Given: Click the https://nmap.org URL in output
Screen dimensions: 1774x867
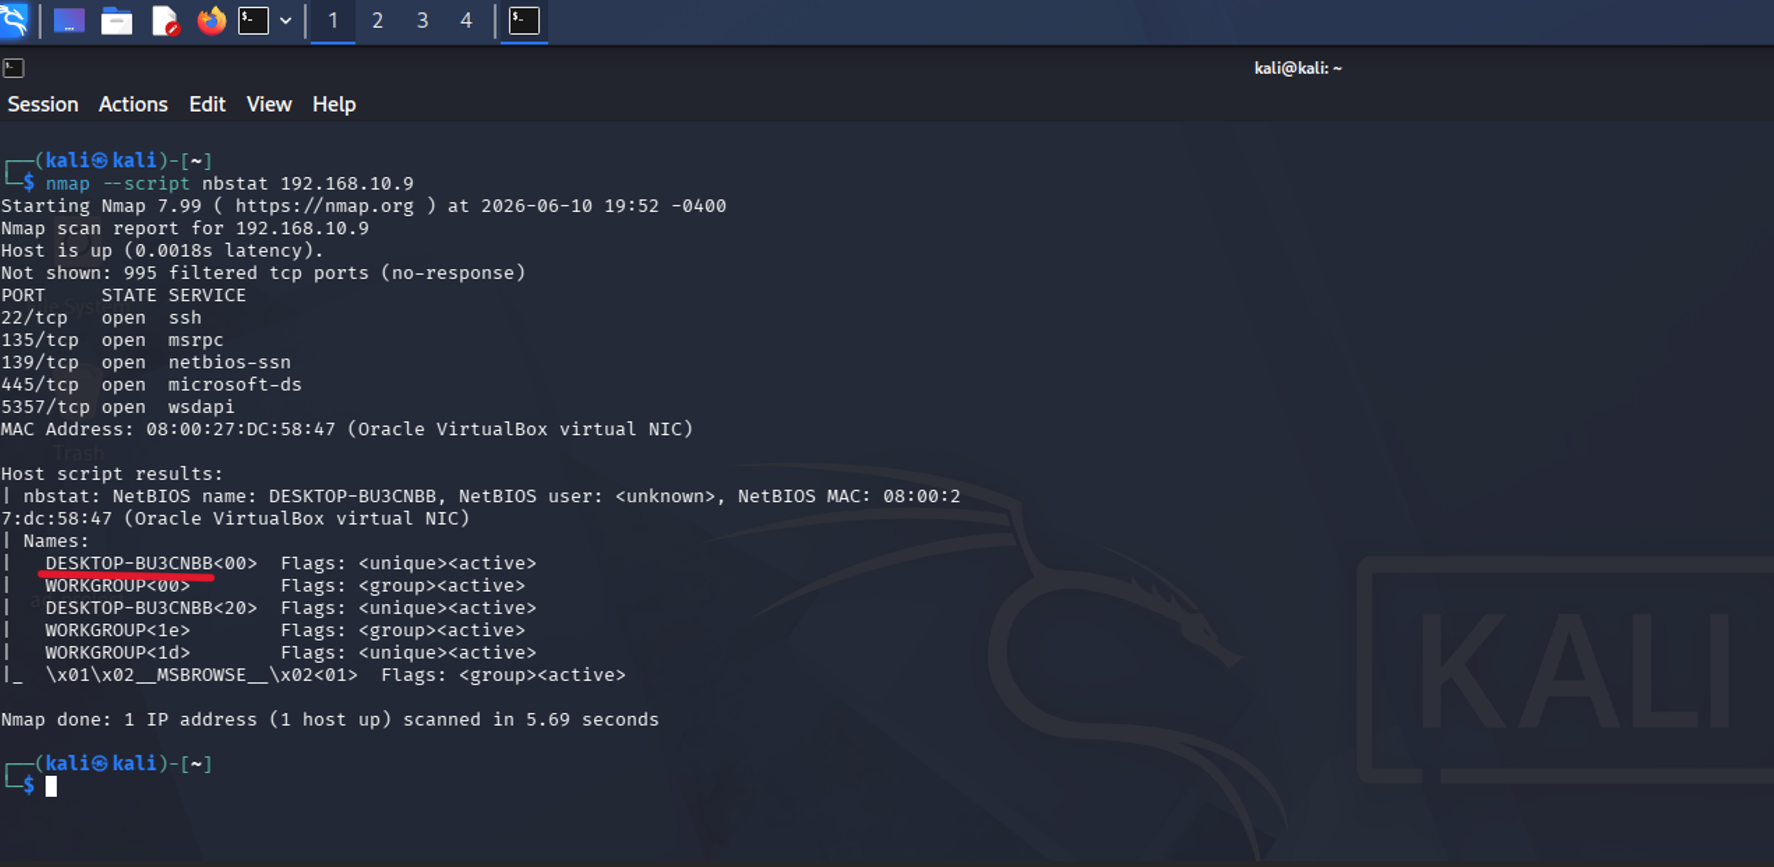Looking at the screenshot, I should coord(324,206).
